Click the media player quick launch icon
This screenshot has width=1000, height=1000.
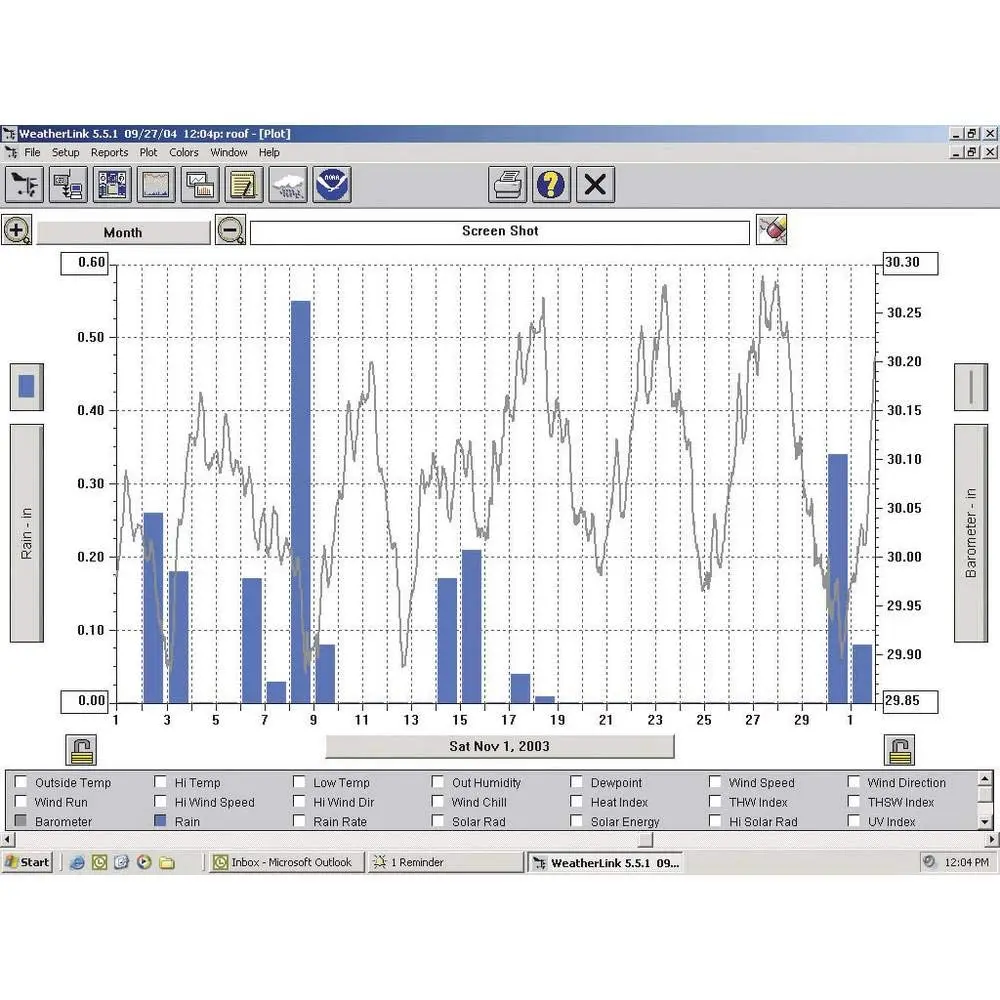click(145, 862)
